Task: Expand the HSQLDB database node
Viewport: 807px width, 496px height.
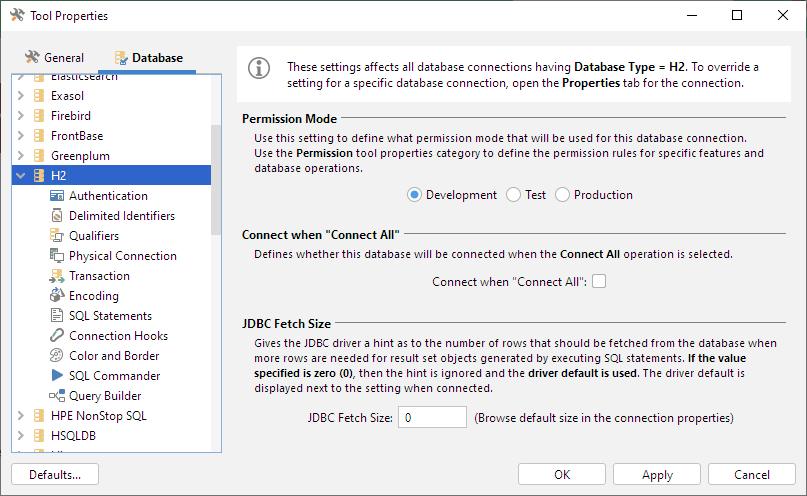Action: tap(21, 436)
